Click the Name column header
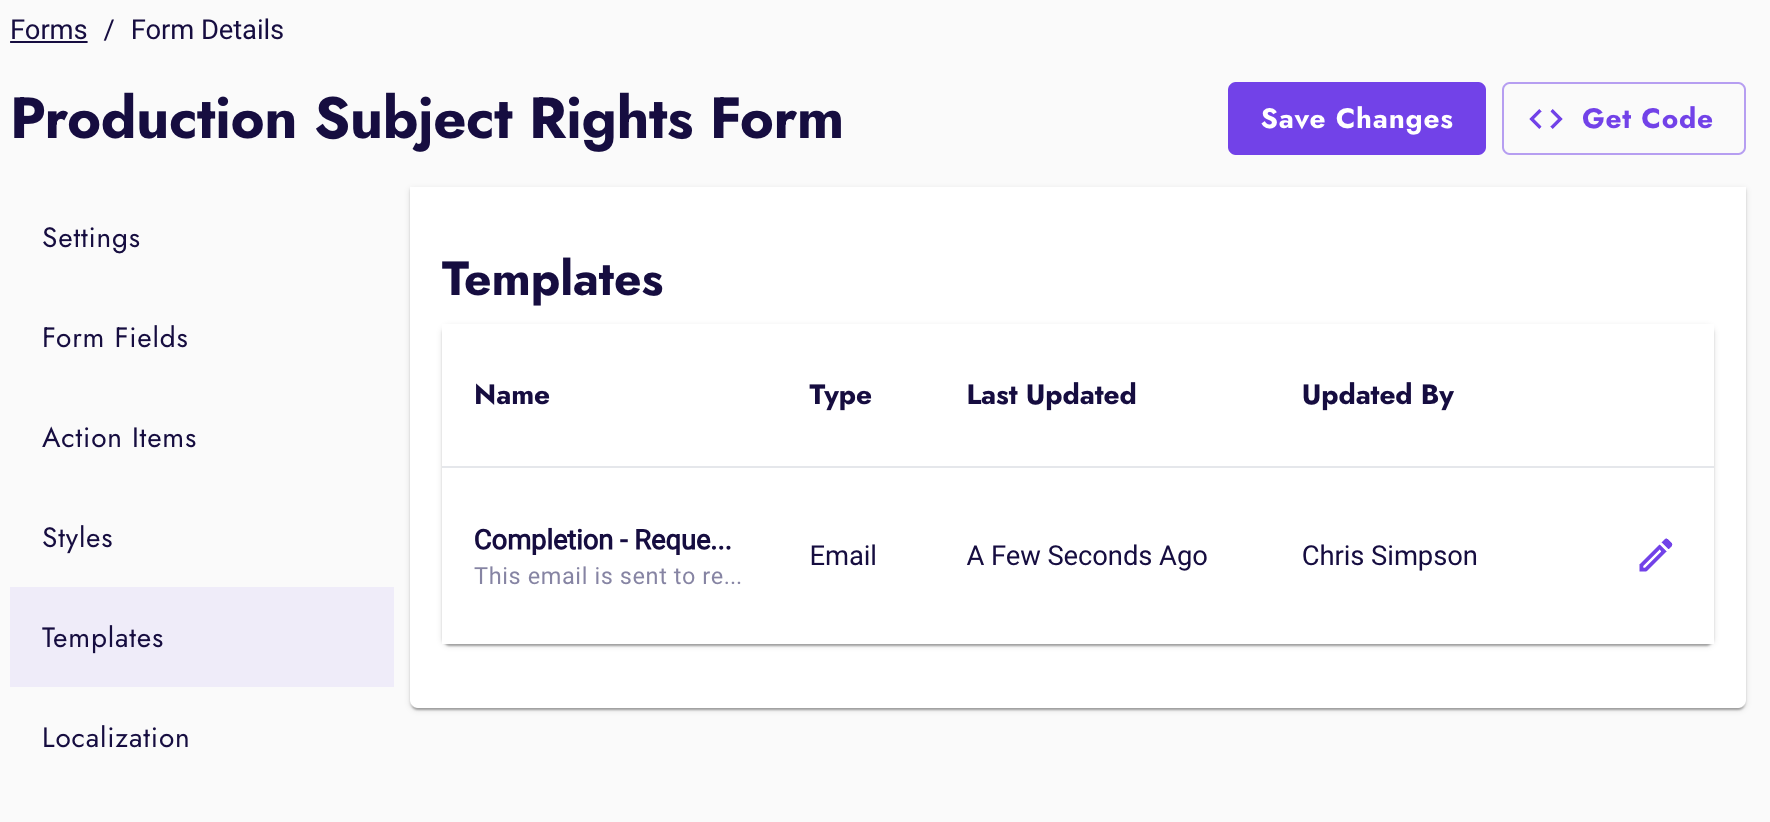The height and width of the screenshot is (822, 1770). tap(512, 395)
